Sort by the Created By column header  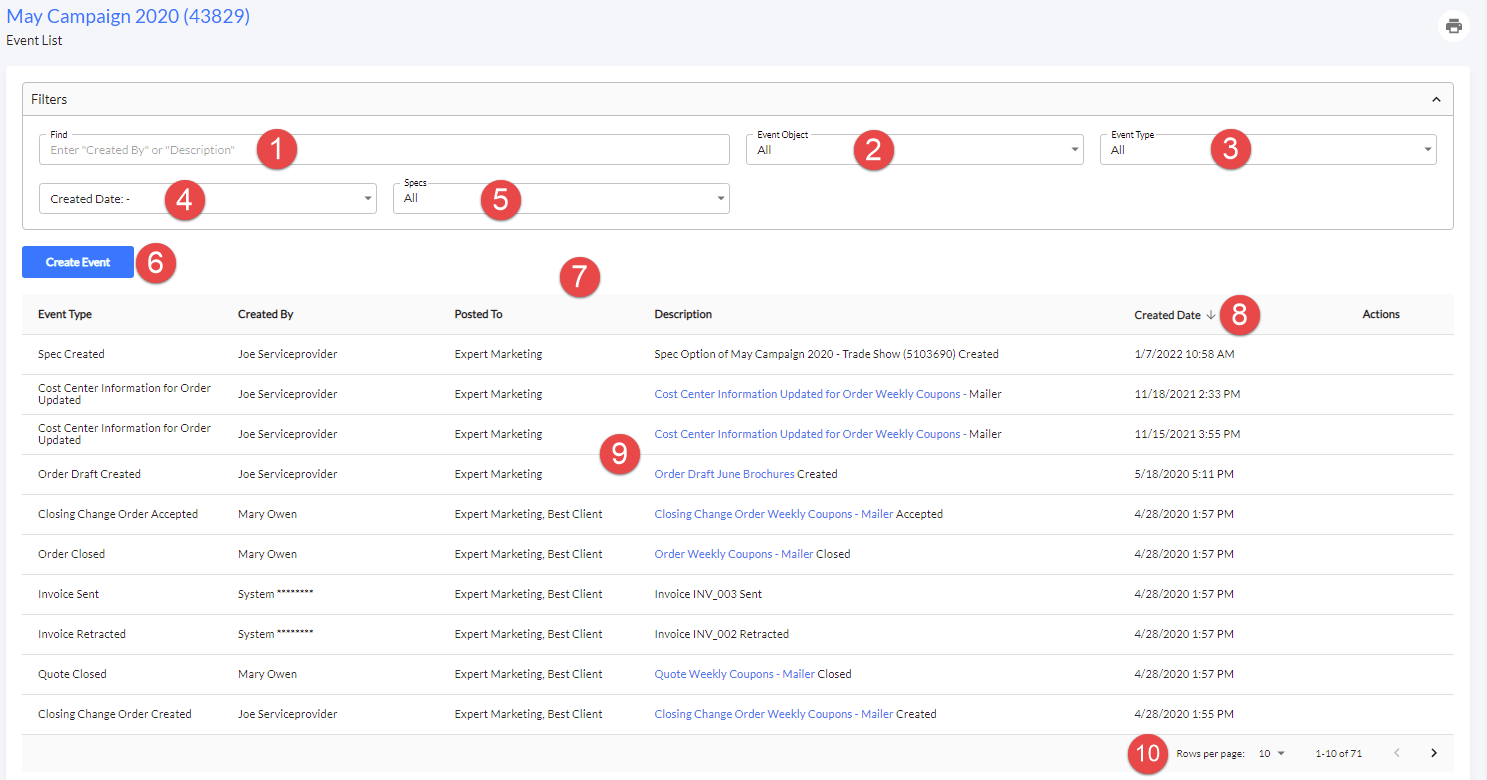coord(265,314)
